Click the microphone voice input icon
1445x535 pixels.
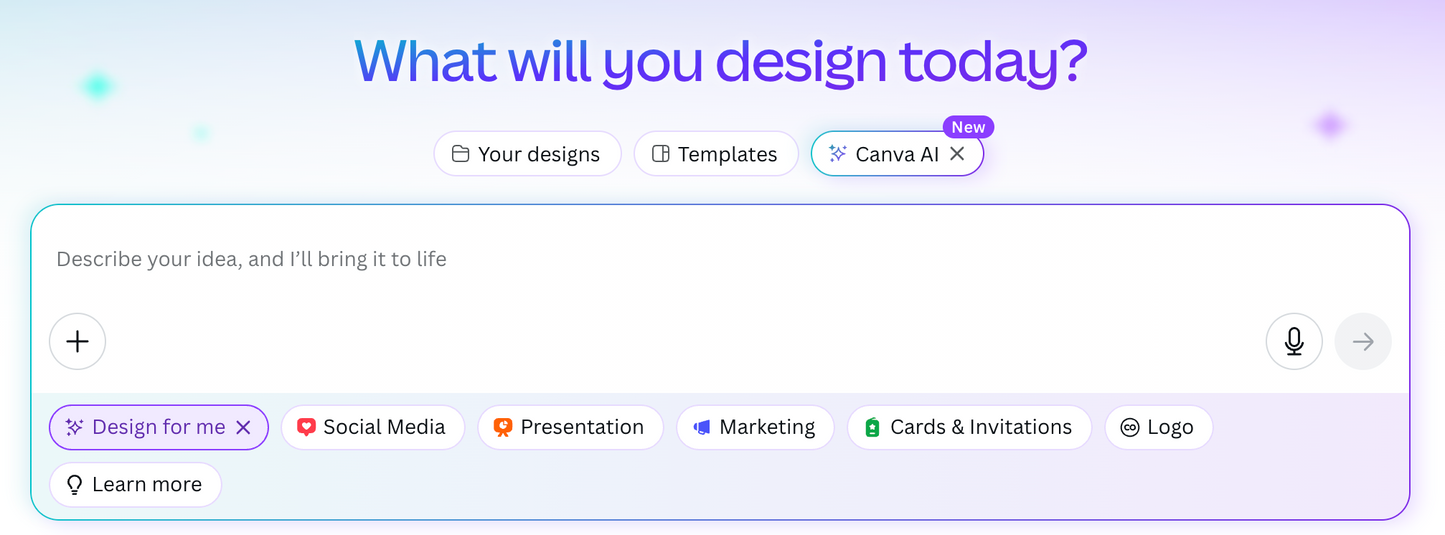1294,342
